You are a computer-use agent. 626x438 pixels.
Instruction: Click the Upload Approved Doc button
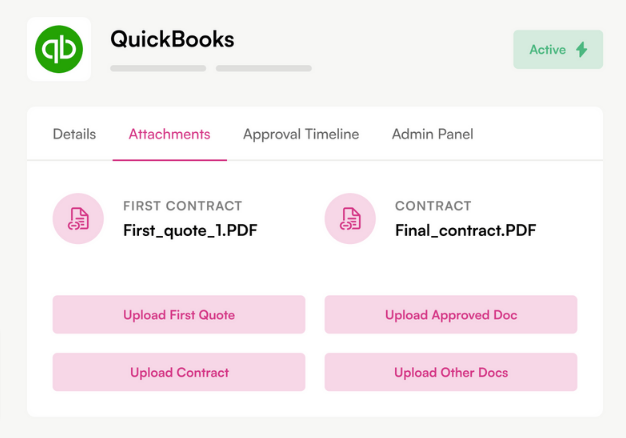[x=451, y=315]
